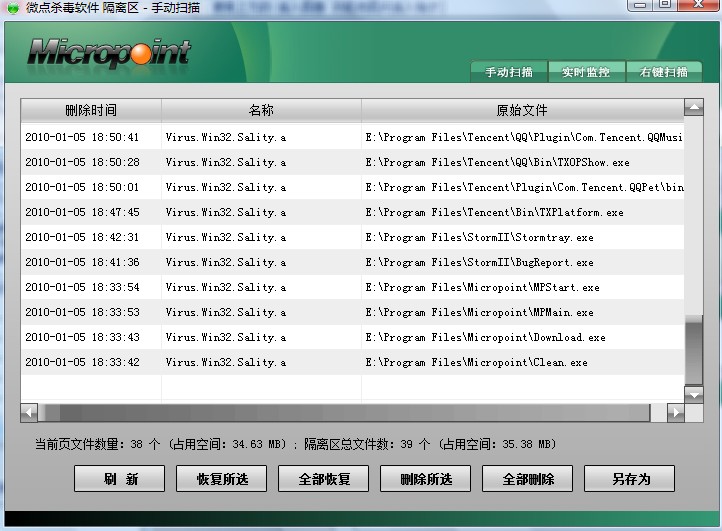Click the vertical scrollbar thumb

(x=693, y=350)
